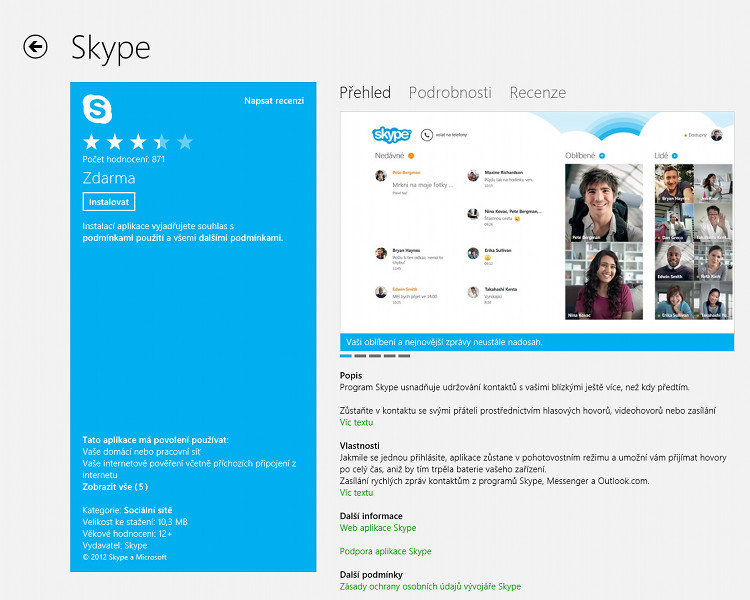This screenshot has width=750, height=600.
Task: Go back using the circled arrow icon
Action: (x=35, y=47)
